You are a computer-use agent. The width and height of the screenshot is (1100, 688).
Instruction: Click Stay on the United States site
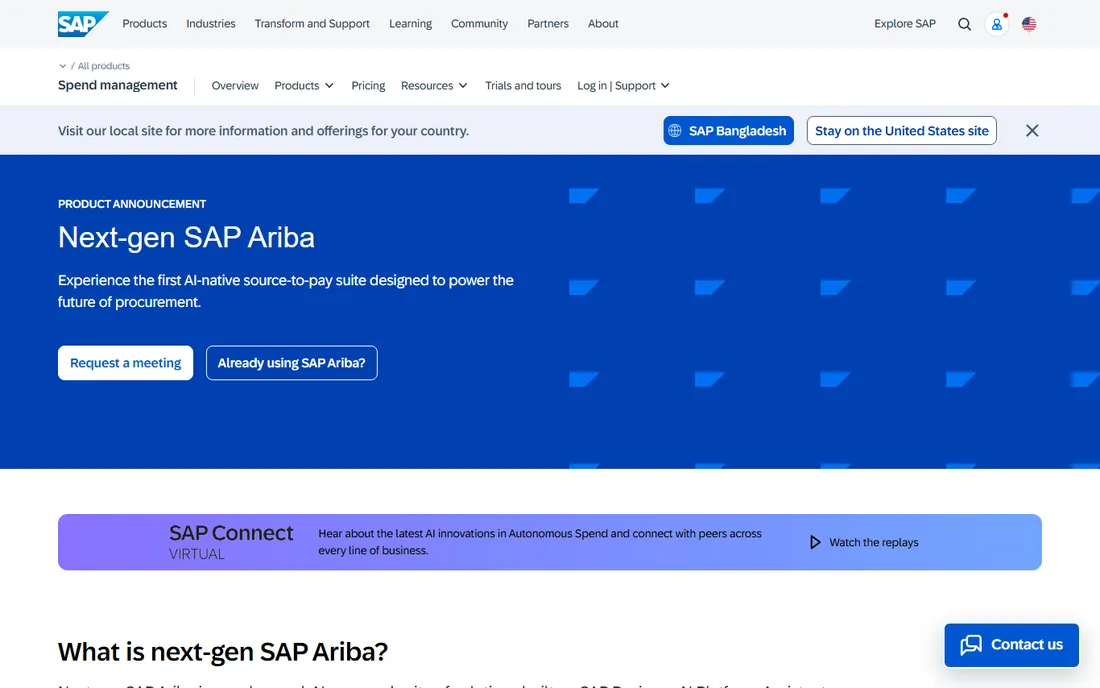click(901, 130)
